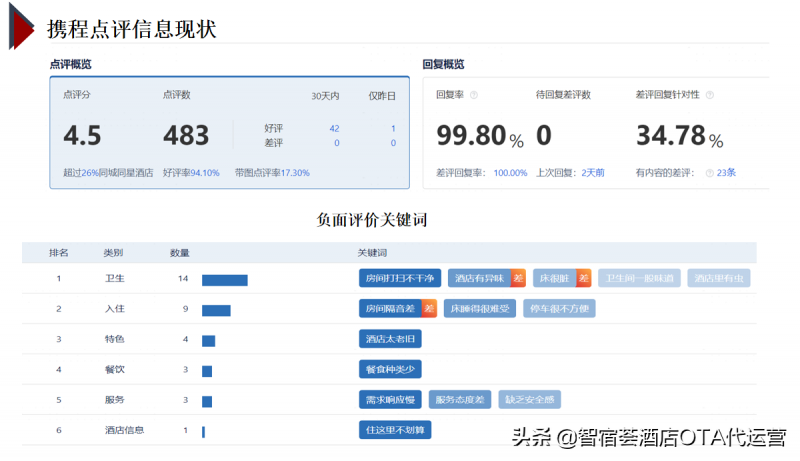Click the red triangle title icon

click(21, 27)
